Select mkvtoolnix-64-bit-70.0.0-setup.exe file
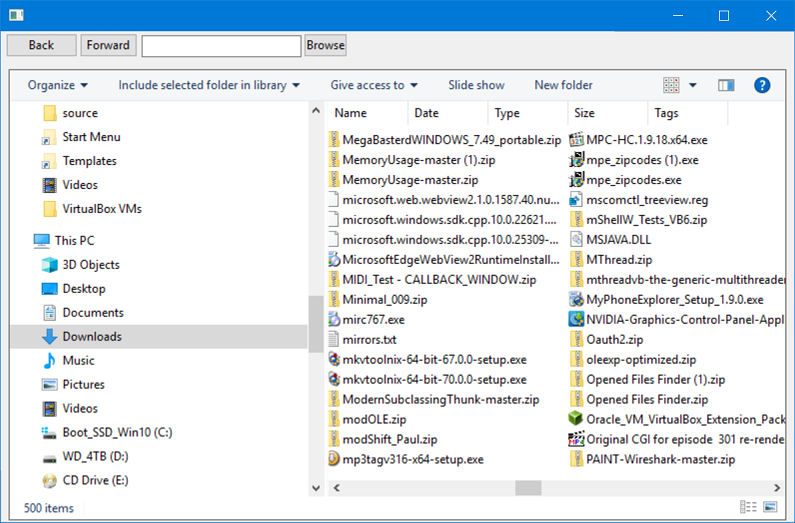 click(427, 380)
